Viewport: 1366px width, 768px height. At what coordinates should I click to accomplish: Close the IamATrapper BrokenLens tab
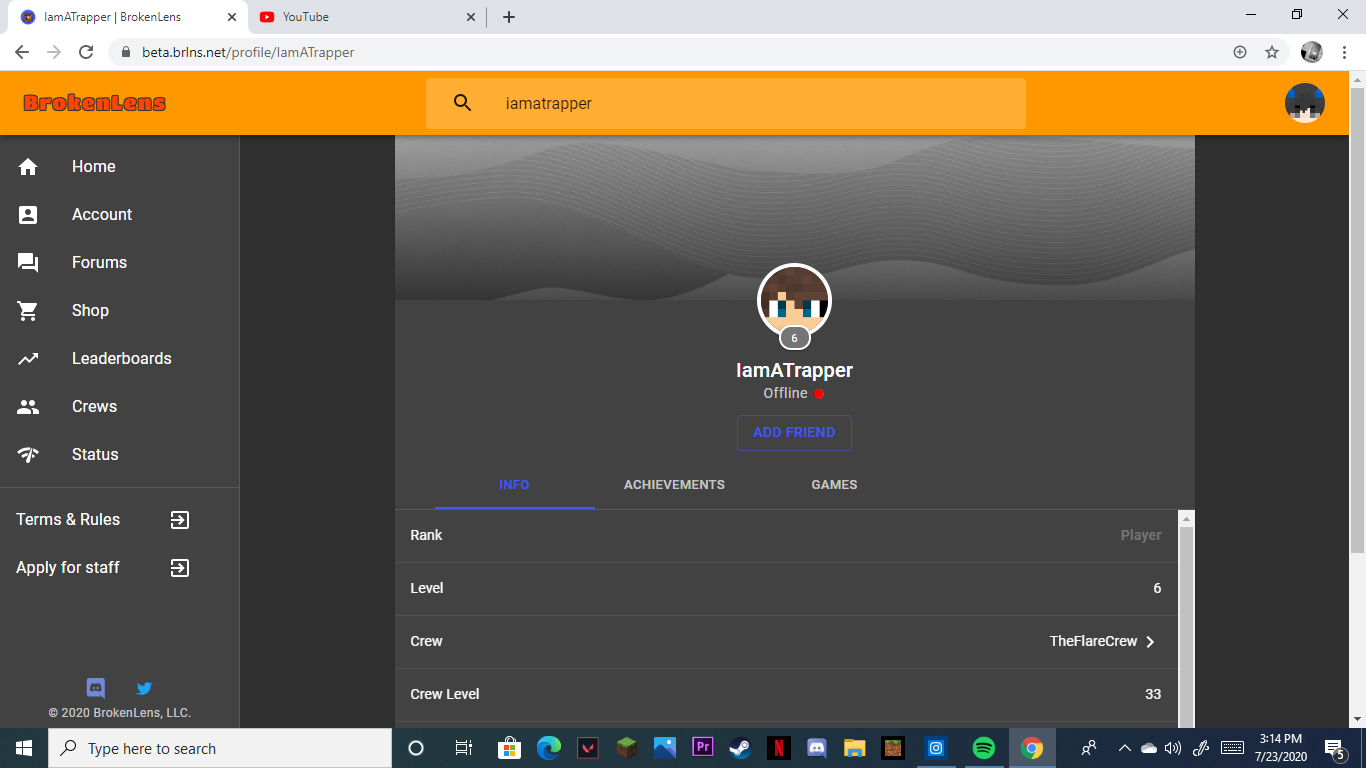click(x=232, y=17)
